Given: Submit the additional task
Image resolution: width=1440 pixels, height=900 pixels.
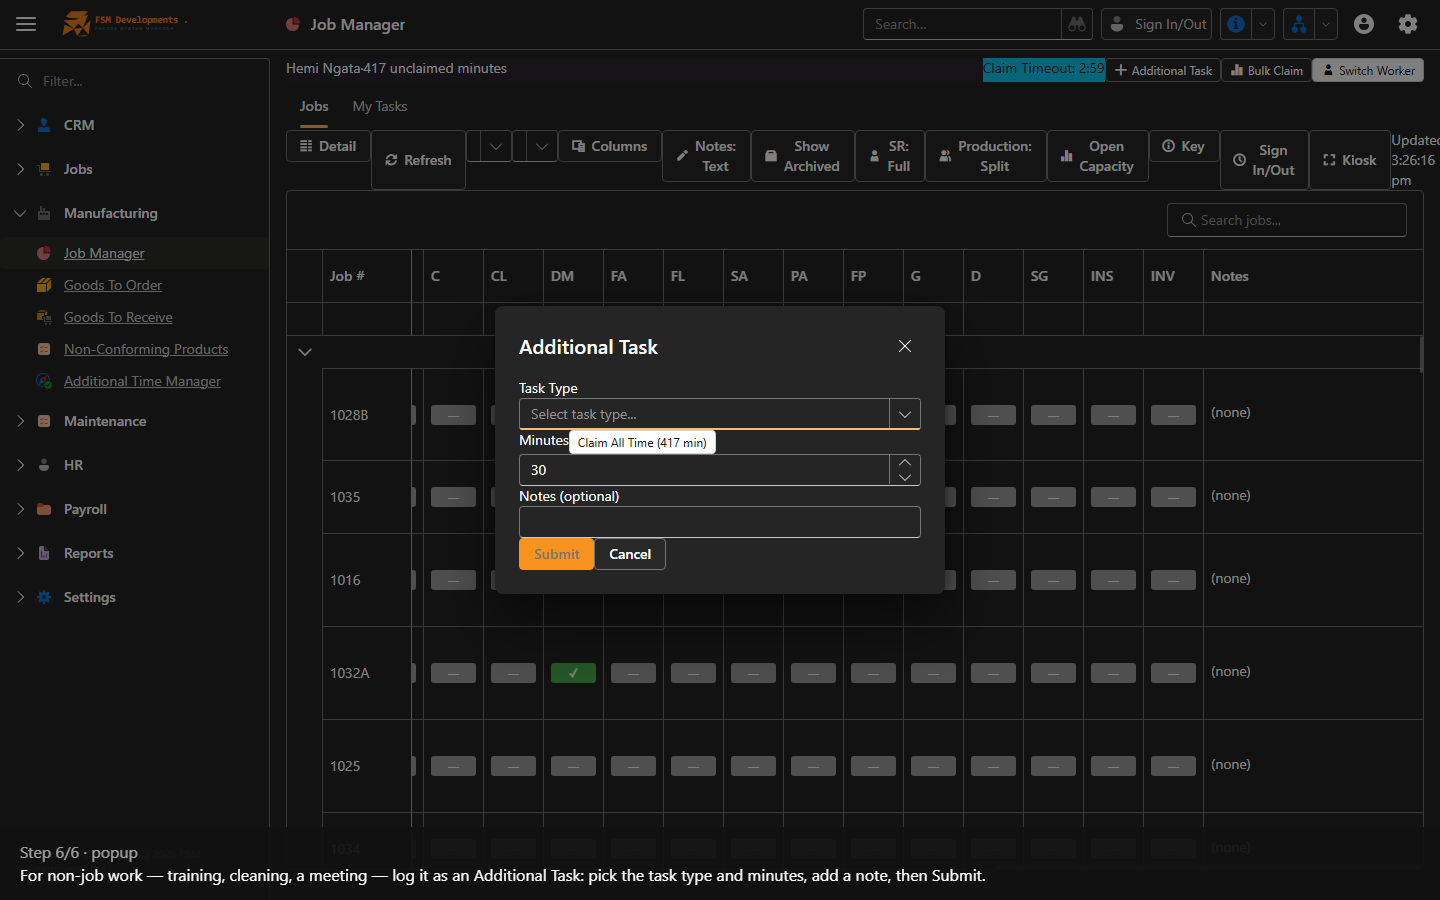Looking at the screenshot, I should tap(556, 554).
